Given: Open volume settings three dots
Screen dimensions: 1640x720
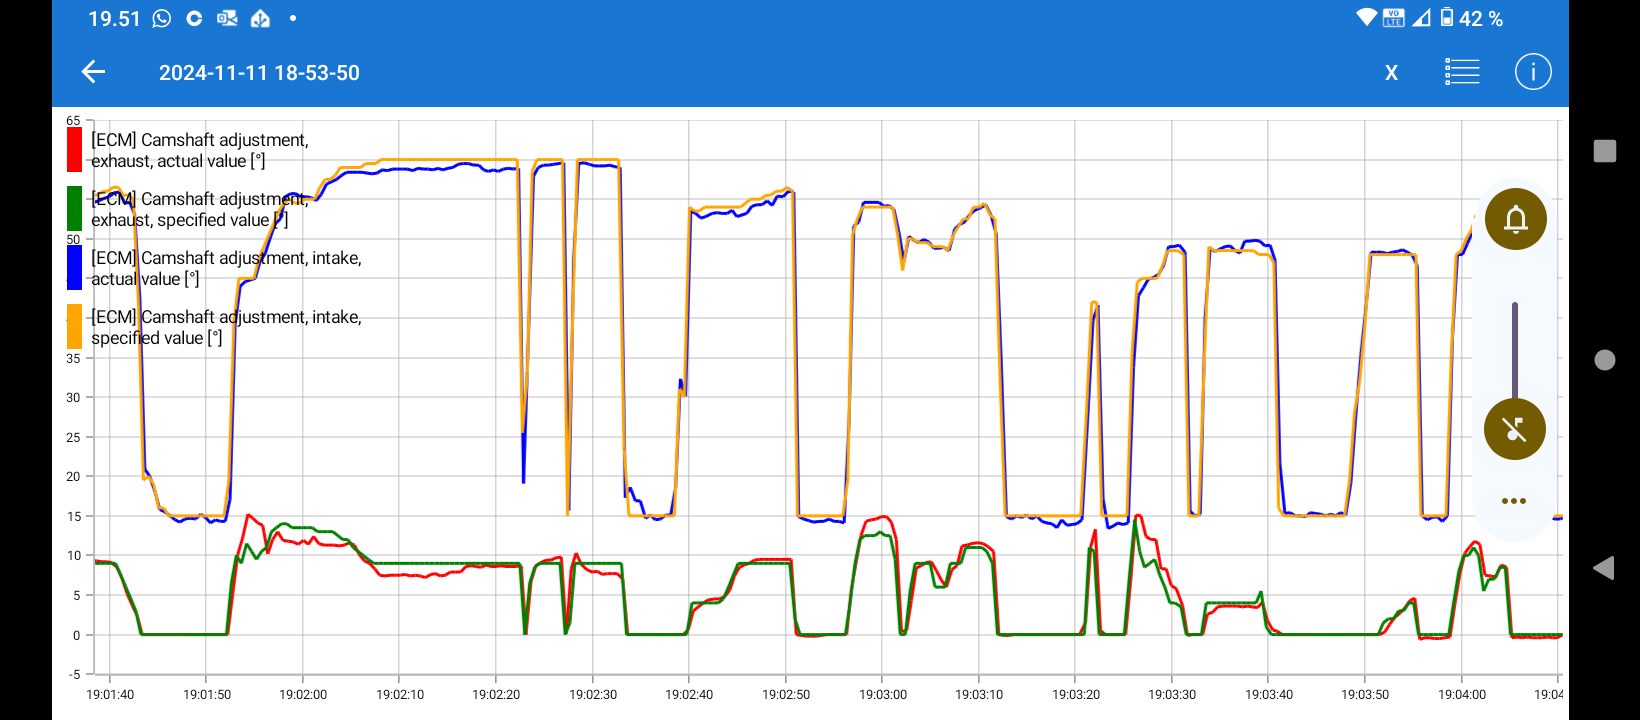Looking at the screenshot, I should coord(1514,501).
